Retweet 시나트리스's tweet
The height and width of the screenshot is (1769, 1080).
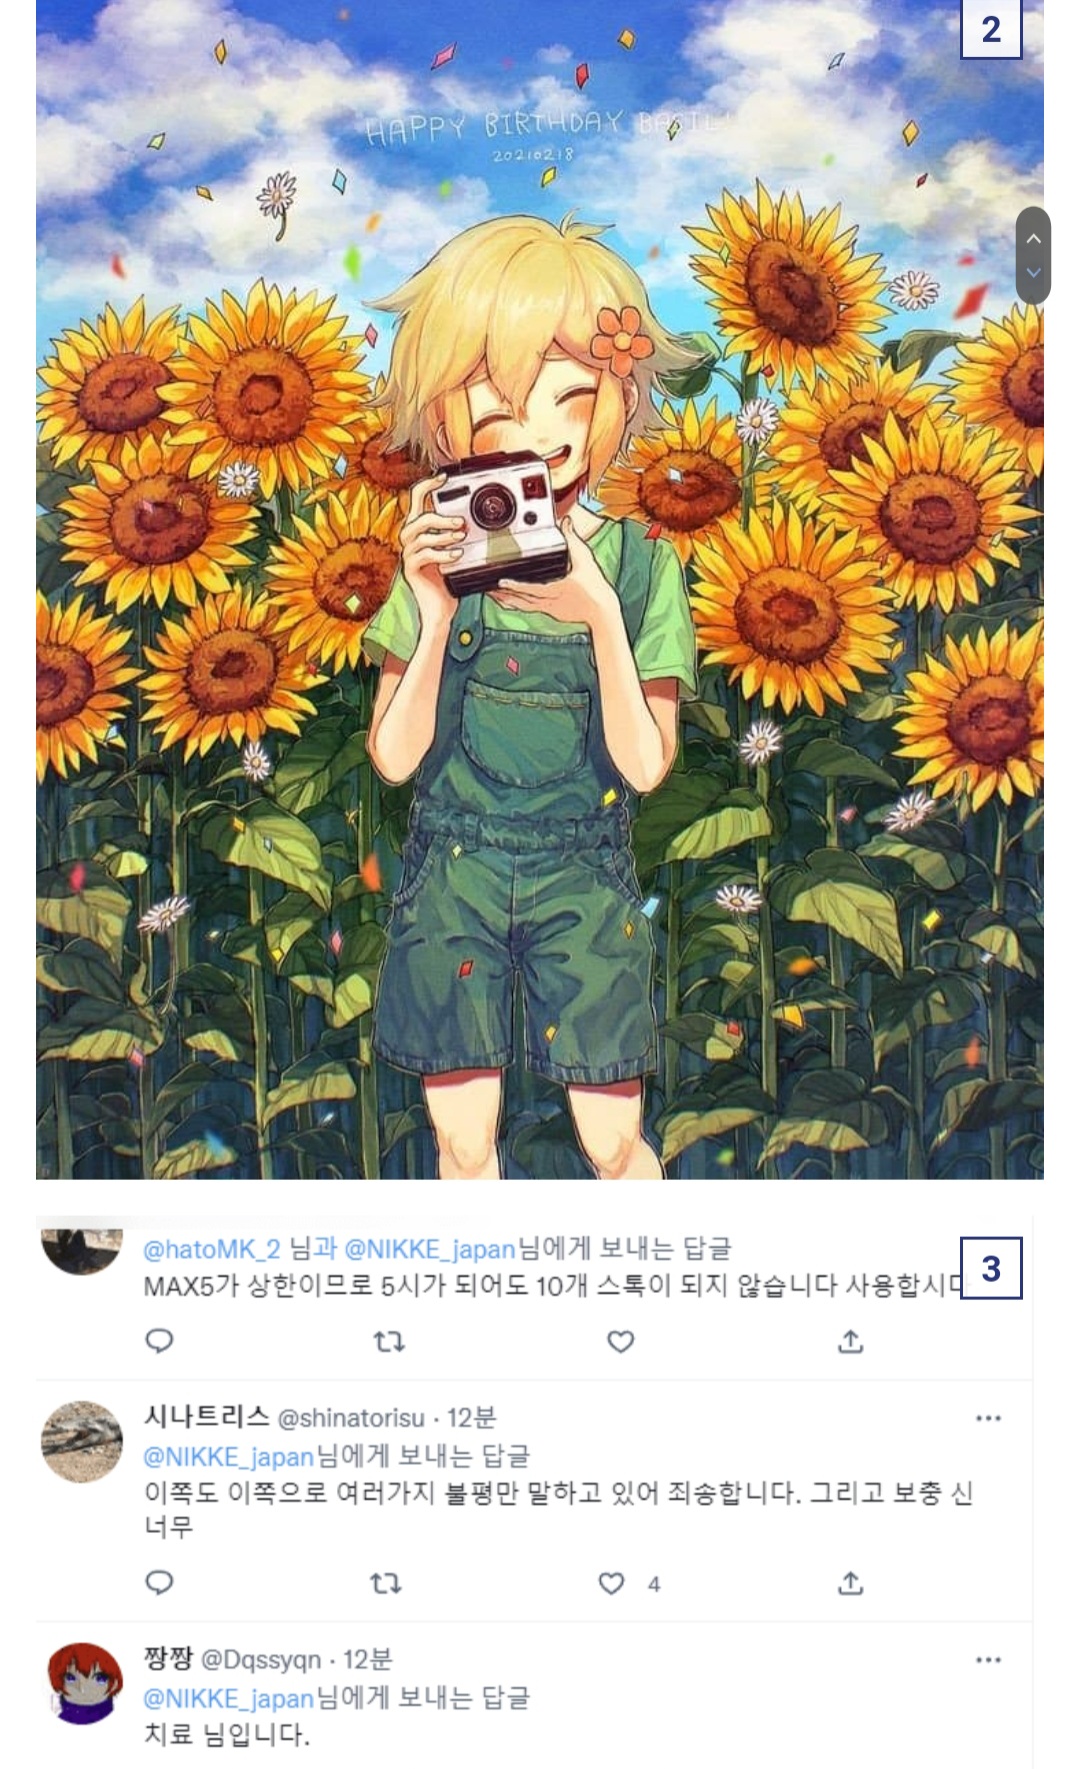(x=386, y=1583)
